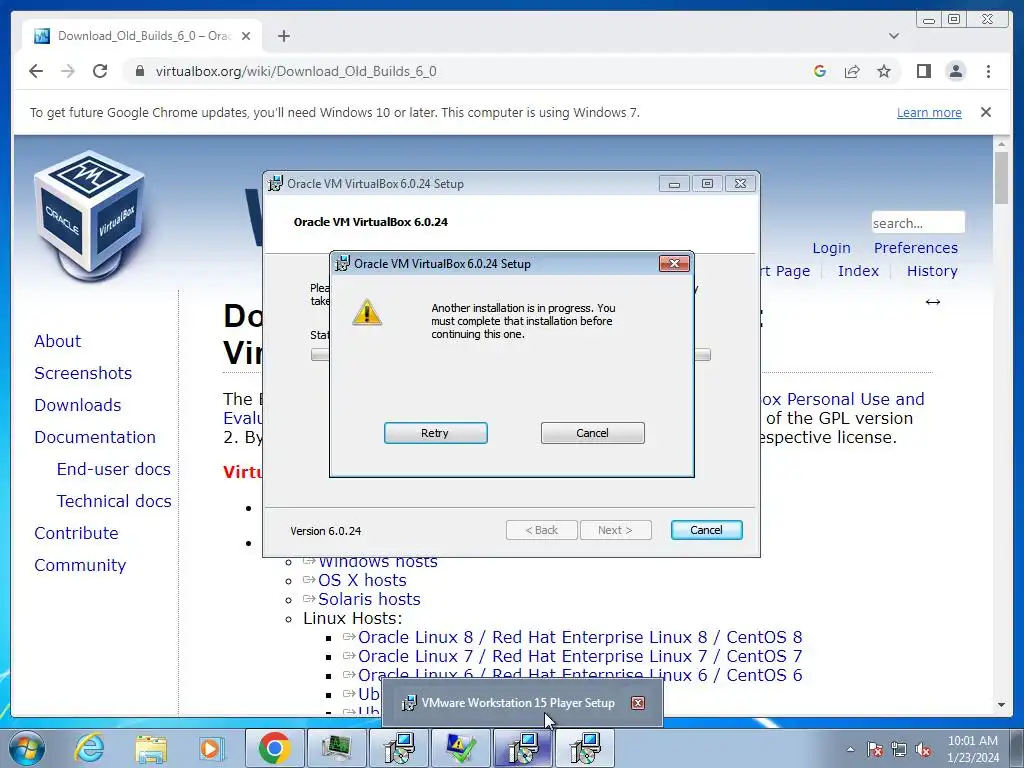Open About in sidebar
The width and height of the screenshot is (1024, 768).
coord(57,341)
